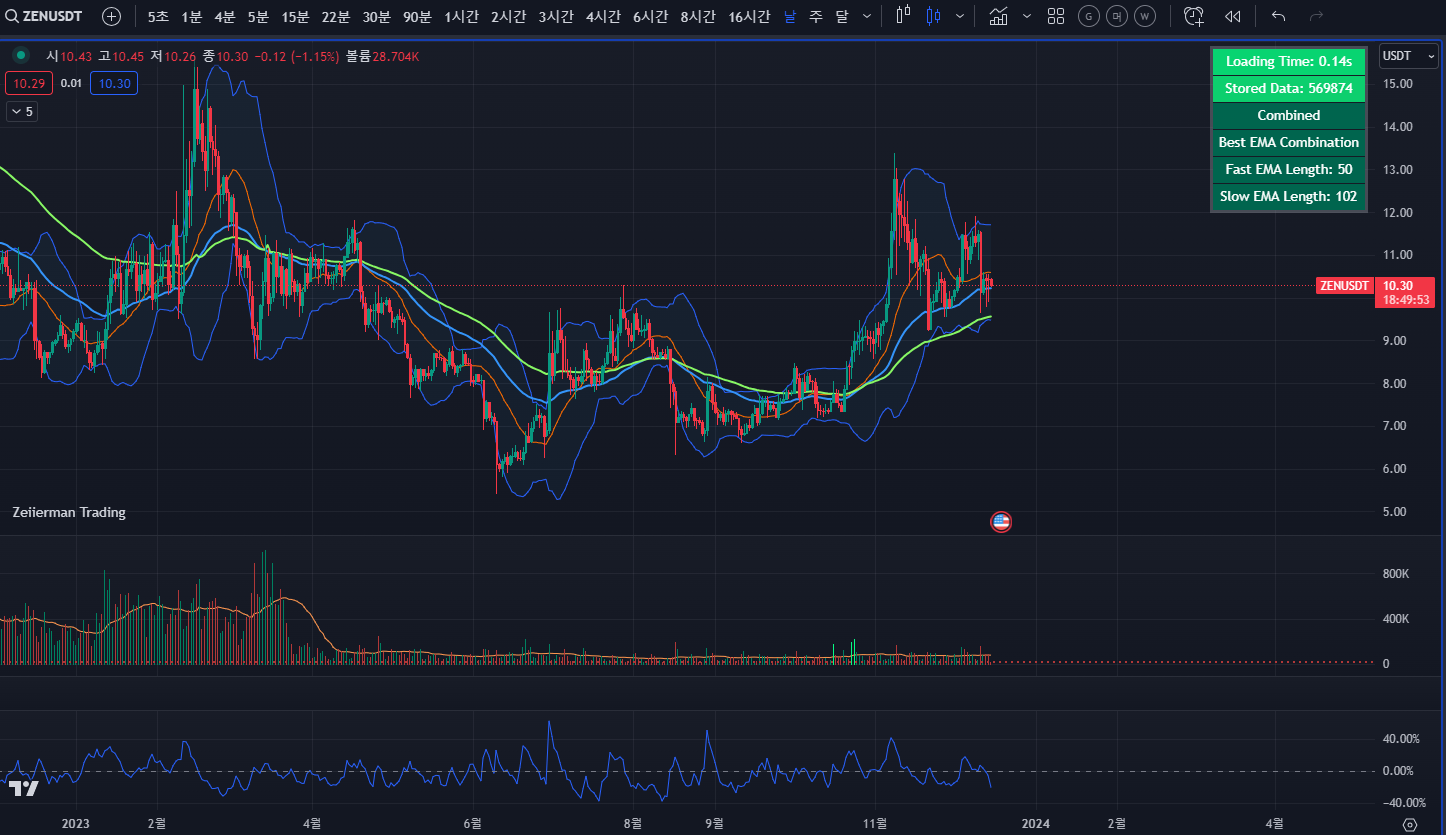Redo the last chart action
The width and height of the screenshot is (1446, 835).
pyautogui.click(x=1317, y=16)
